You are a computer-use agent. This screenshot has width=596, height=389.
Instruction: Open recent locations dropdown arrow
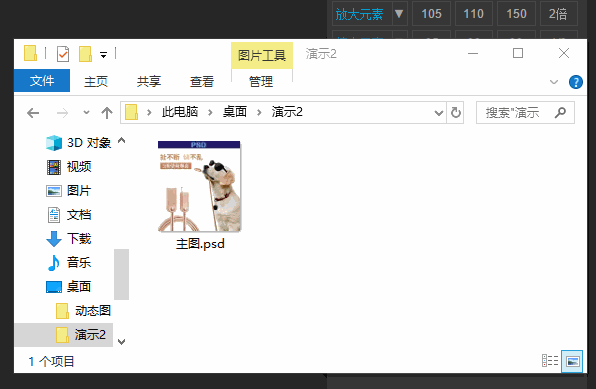click(86, 113)
